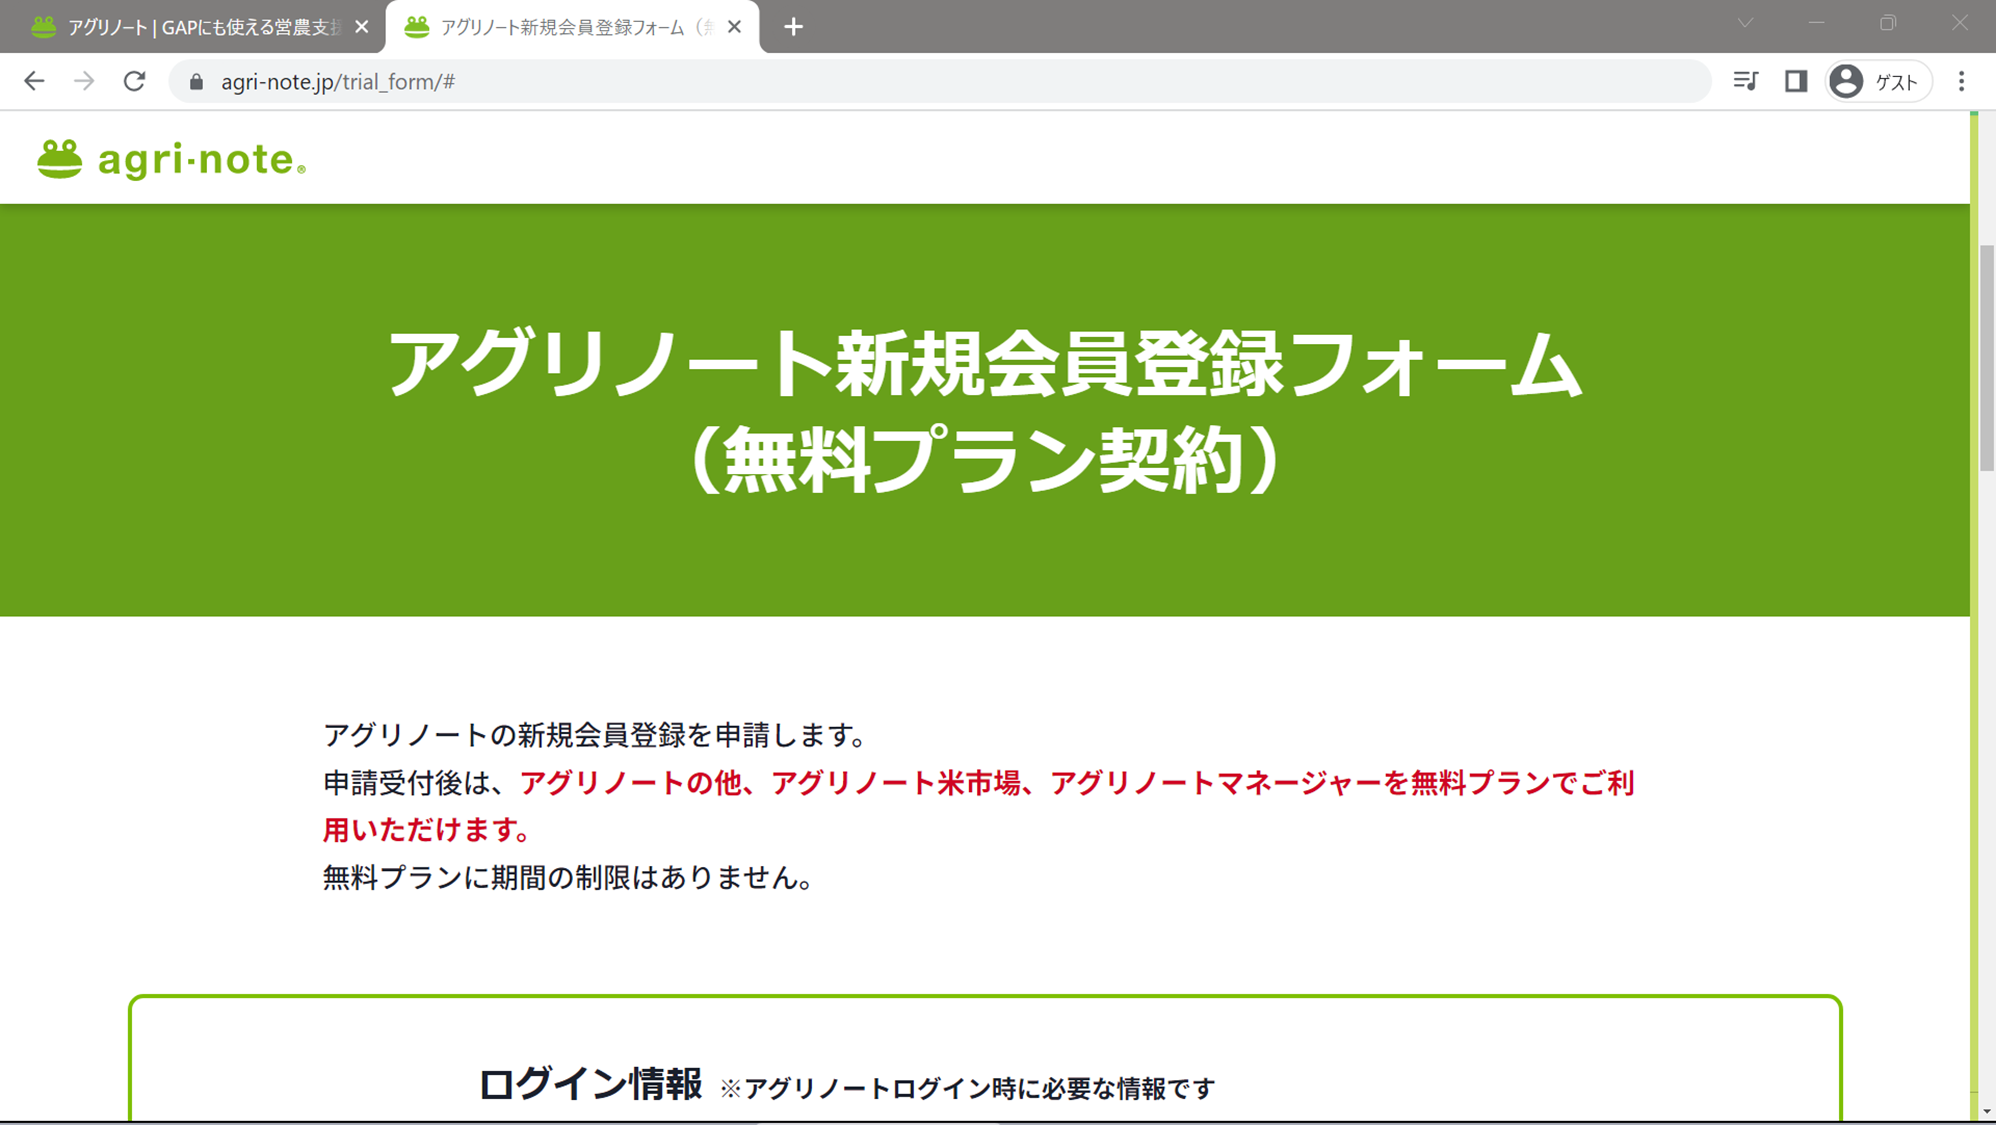Screen dimensions: 1996x1125
Task: Click the text 無料プランに期間の制限はありません
Action: [x=569, y=878]
